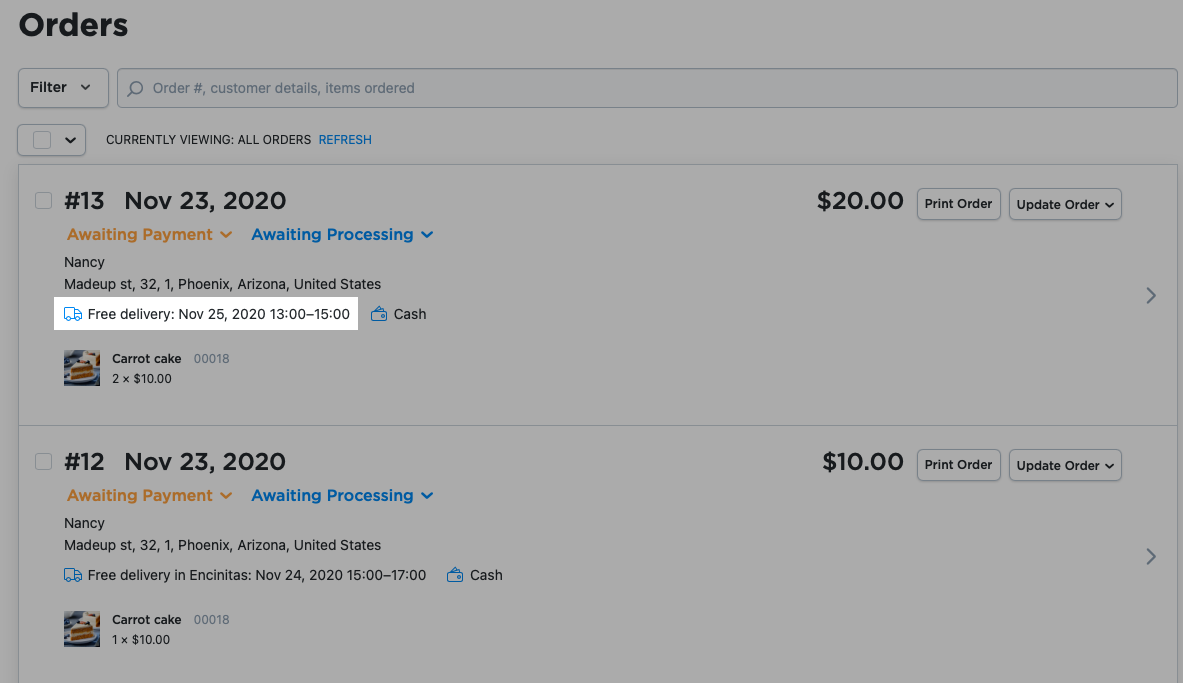Click Print Order for order #12
This screenshot has height=683, width=1183.
958,465
